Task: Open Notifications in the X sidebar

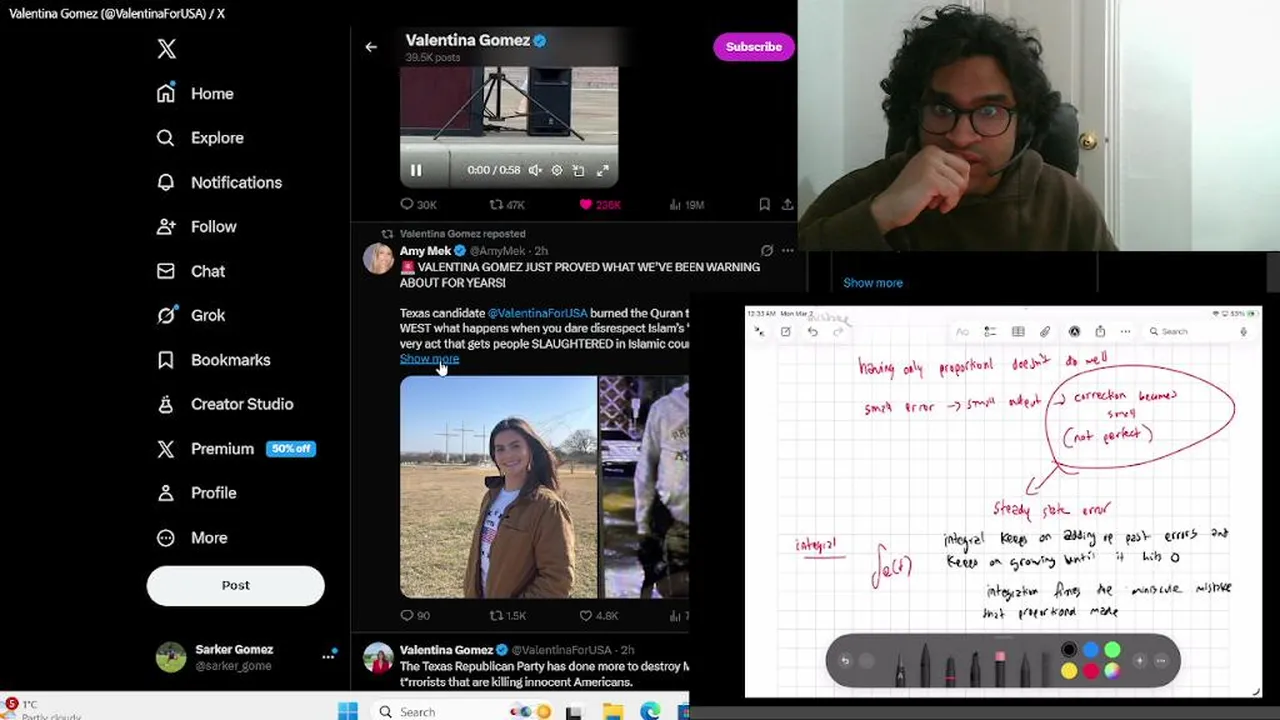Action: click(x=219, y=182)
